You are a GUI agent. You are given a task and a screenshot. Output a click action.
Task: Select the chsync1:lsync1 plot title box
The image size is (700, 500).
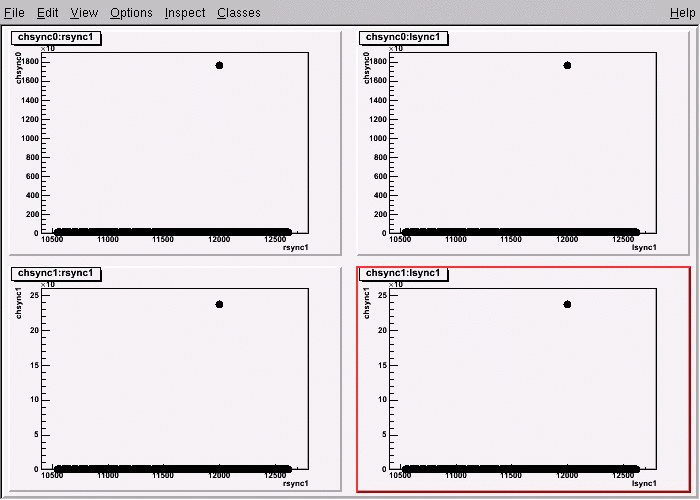[403, 273]
